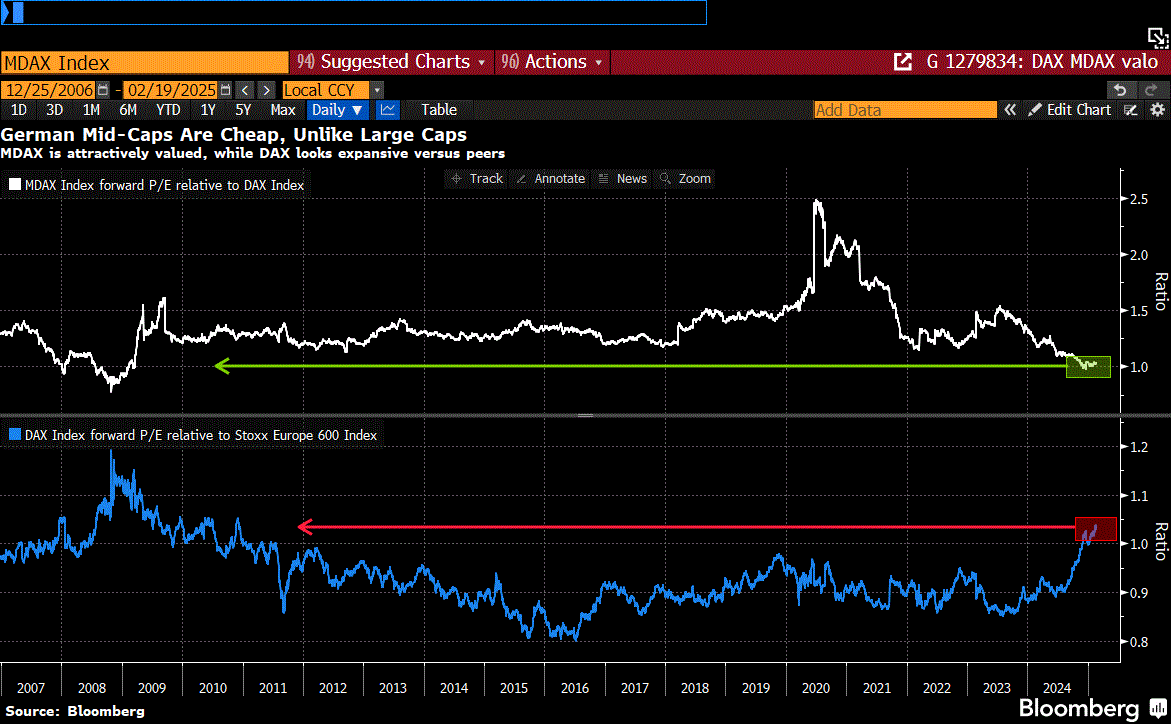Click the redo arrow icon
Viewport: 1171px width, 724px height.
click(x=1151, y=90)
